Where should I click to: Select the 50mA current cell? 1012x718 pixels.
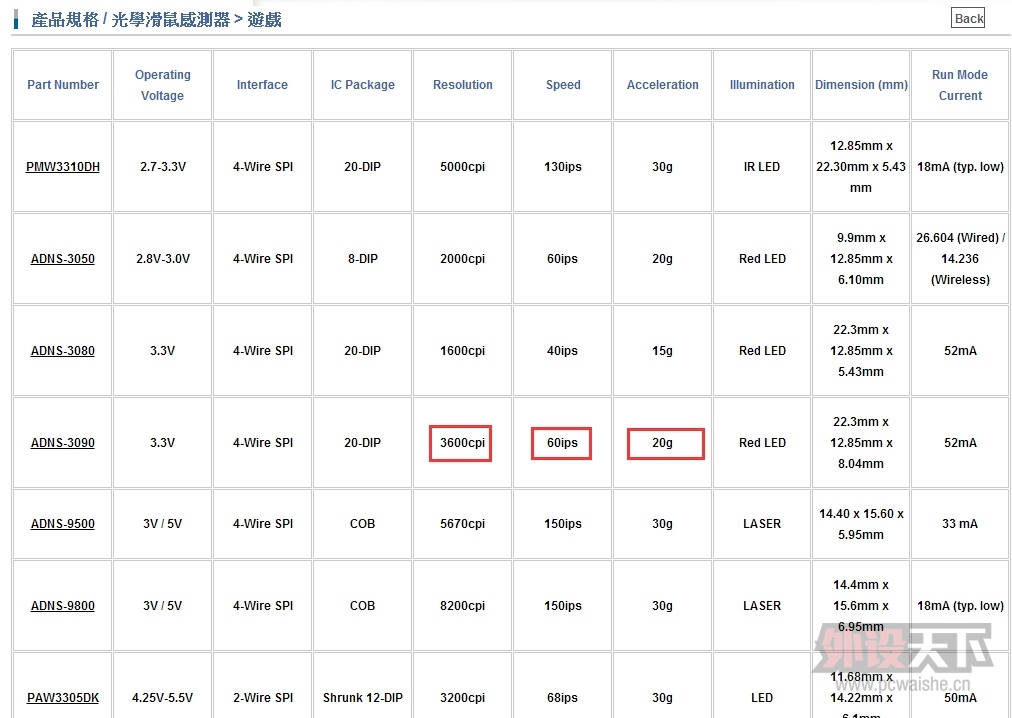click(960, 687)
